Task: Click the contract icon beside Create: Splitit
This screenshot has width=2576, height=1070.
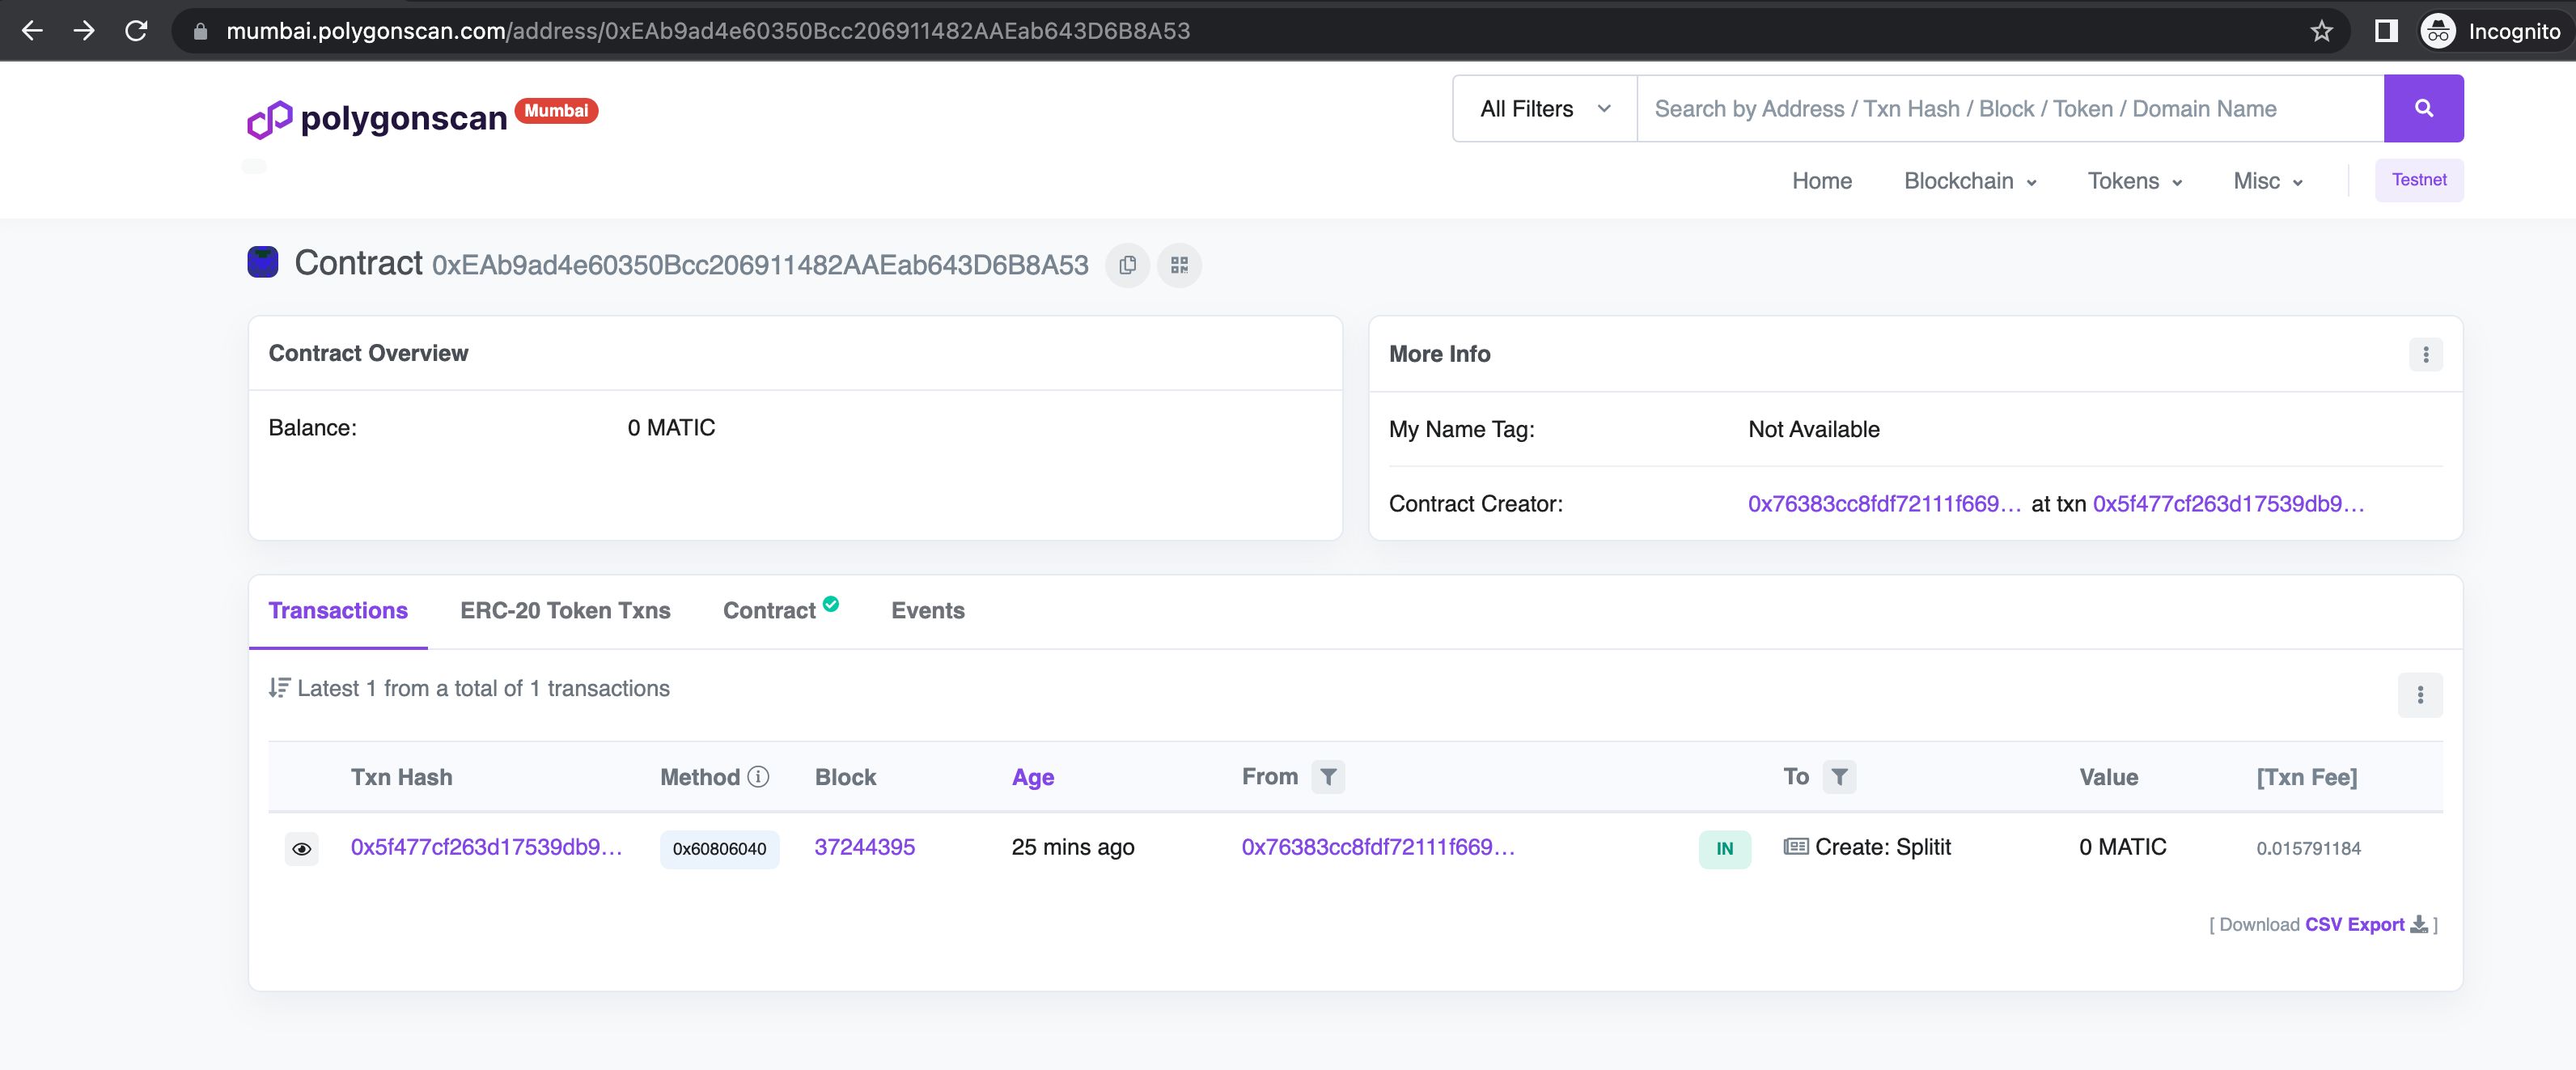Action: point(1796,847)
